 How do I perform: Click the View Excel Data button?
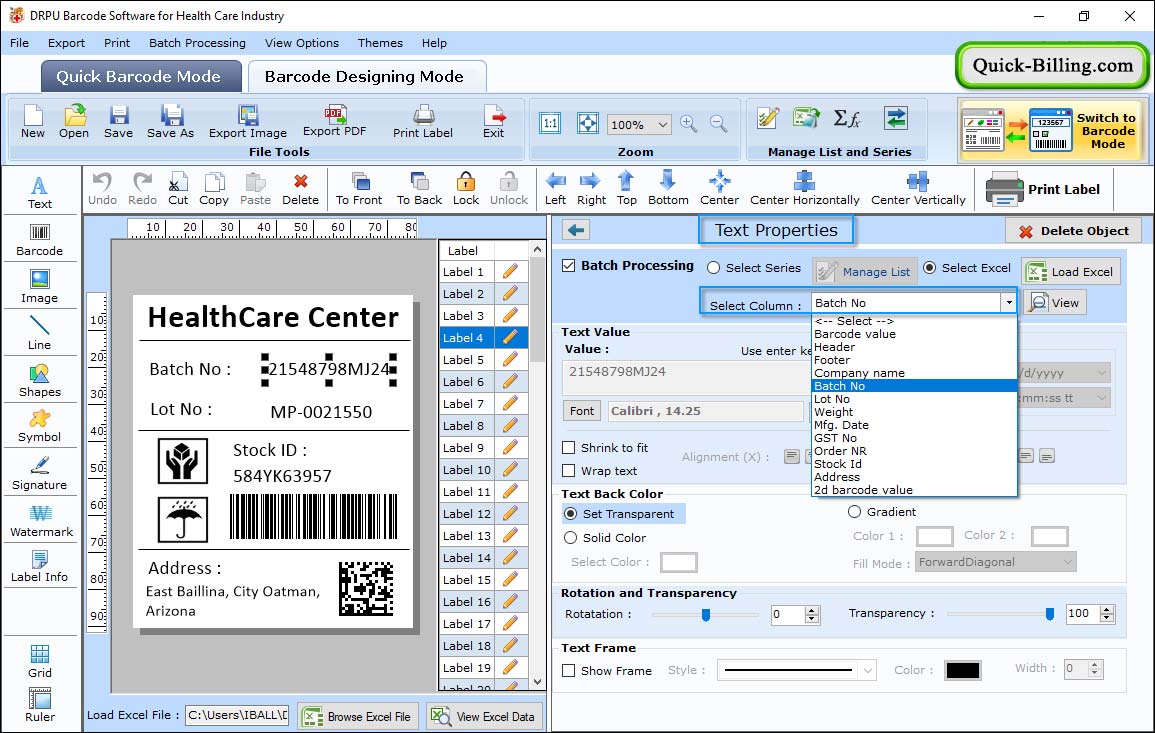point(484,717)
